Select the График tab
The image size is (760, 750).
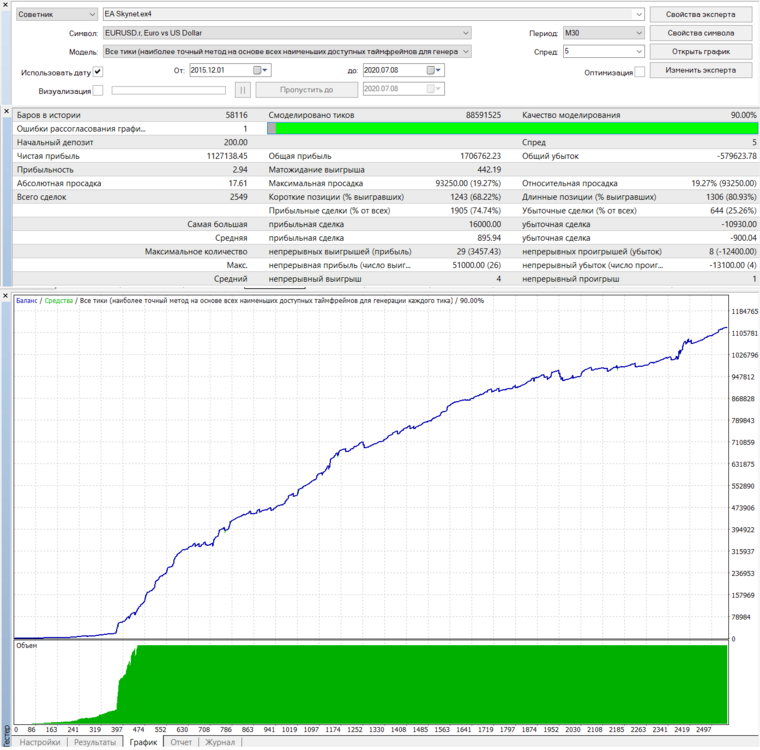(x=143, y=742)
